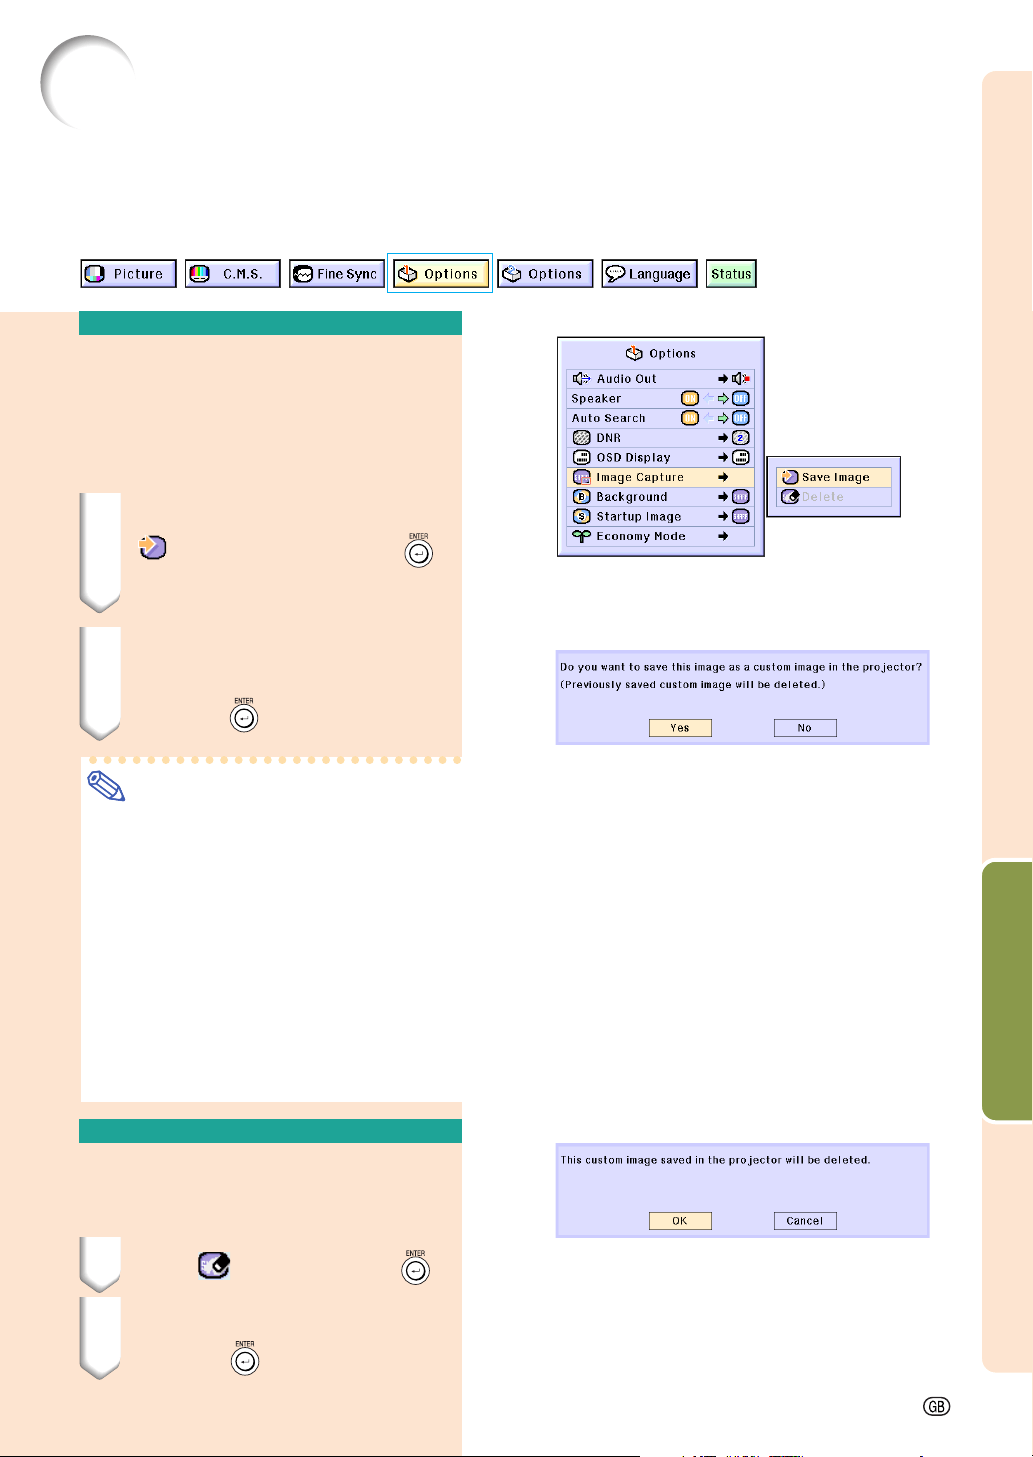Screen dimensions: 1033x1457
Task: Click the Economy Mode sprout icon
Action: [x=581, y=536]
